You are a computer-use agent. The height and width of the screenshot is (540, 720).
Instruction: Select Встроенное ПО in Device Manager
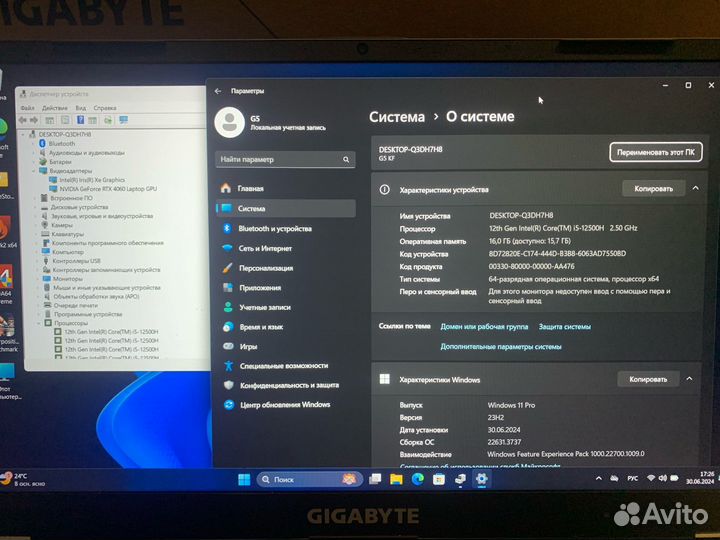click(x=71, y=198)
